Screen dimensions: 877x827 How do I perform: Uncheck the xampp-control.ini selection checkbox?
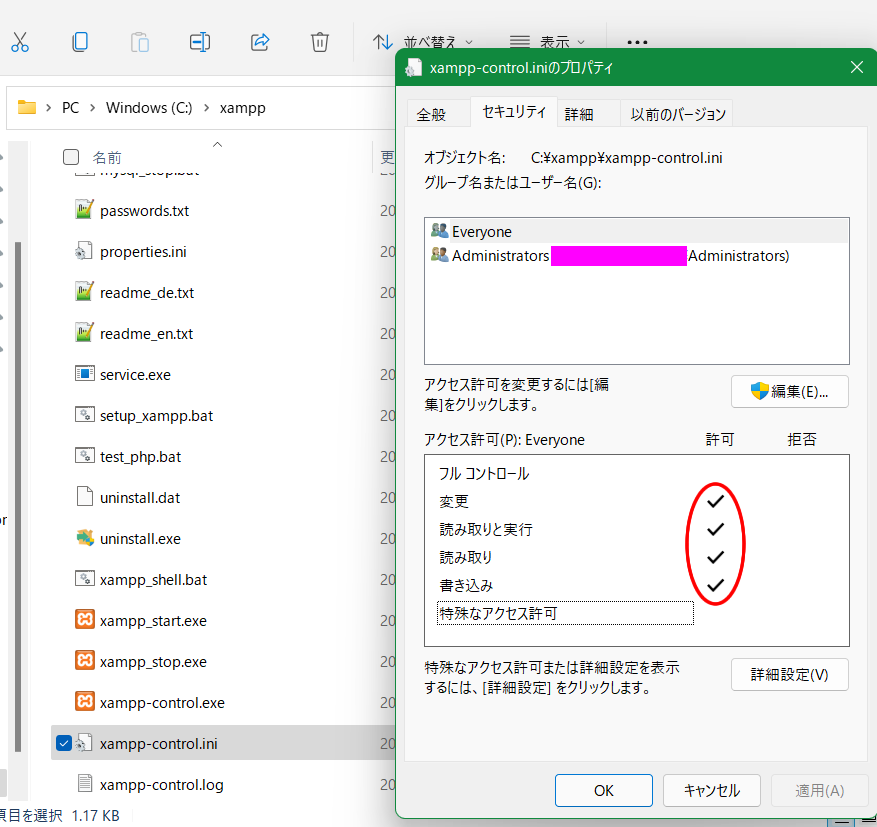(x=65, y=743)
